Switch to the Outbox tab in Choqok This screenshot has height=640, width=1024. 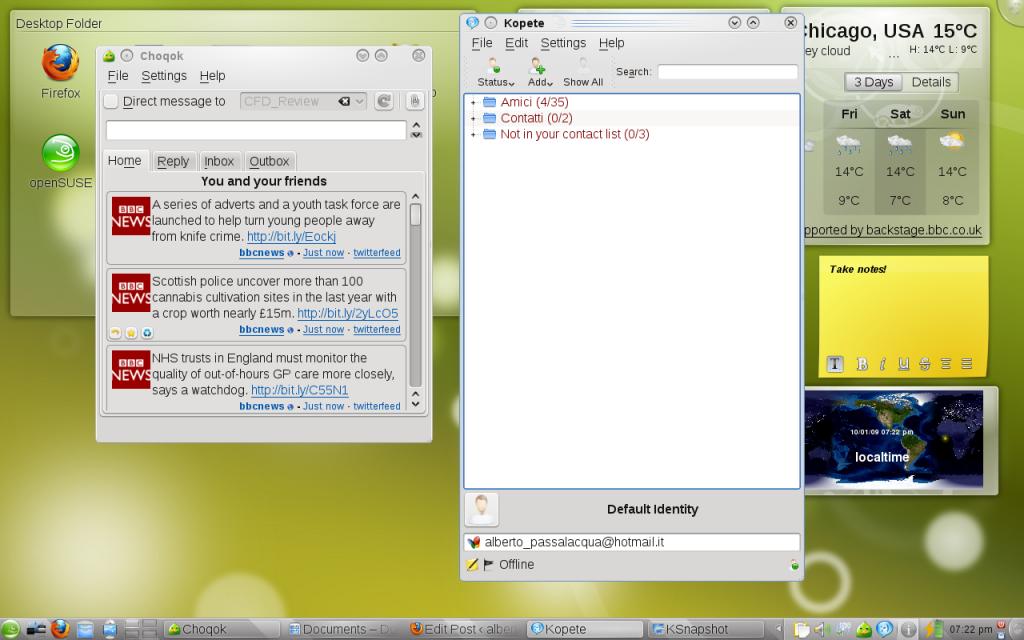tap(269, 161)
